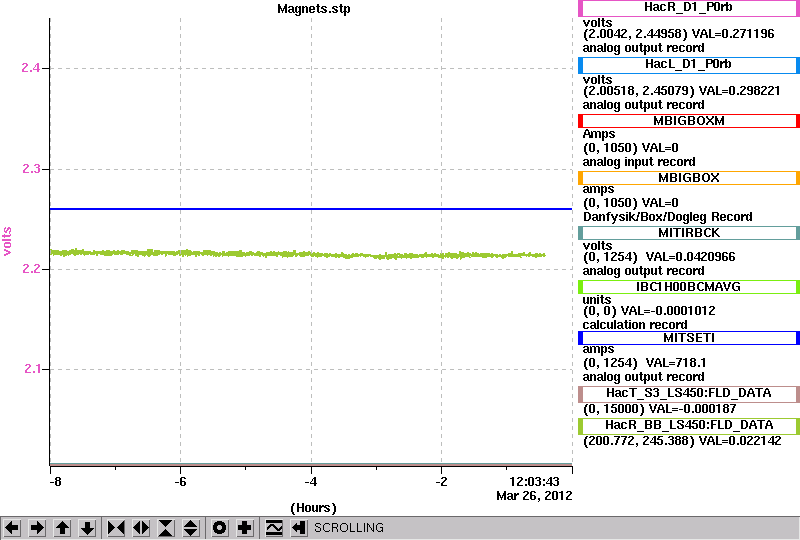Select the MITIRBCK legend entry
The image size is (800, 540).
tap(688, 233)
